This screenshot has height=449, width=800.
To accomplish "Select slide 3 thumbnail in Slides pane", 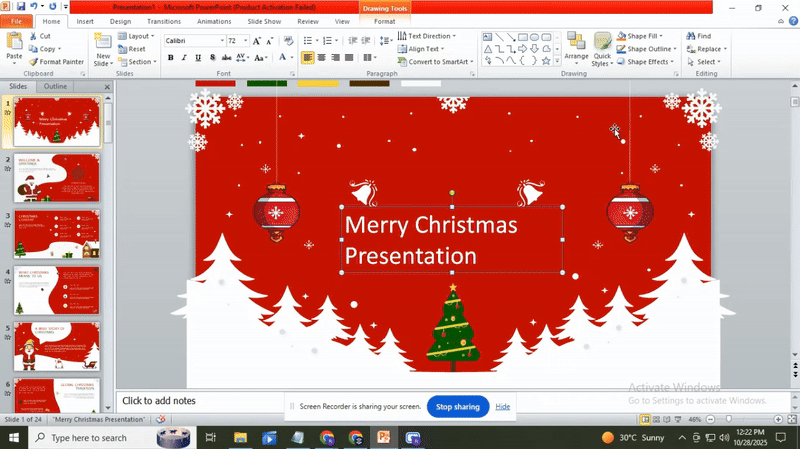I will 57,233.
